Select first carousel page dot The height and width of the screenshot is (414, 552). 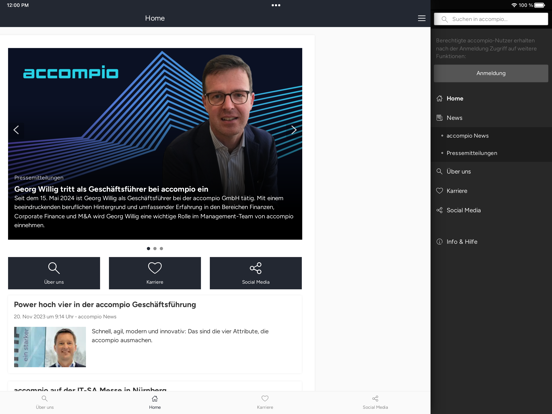point(148,249)
